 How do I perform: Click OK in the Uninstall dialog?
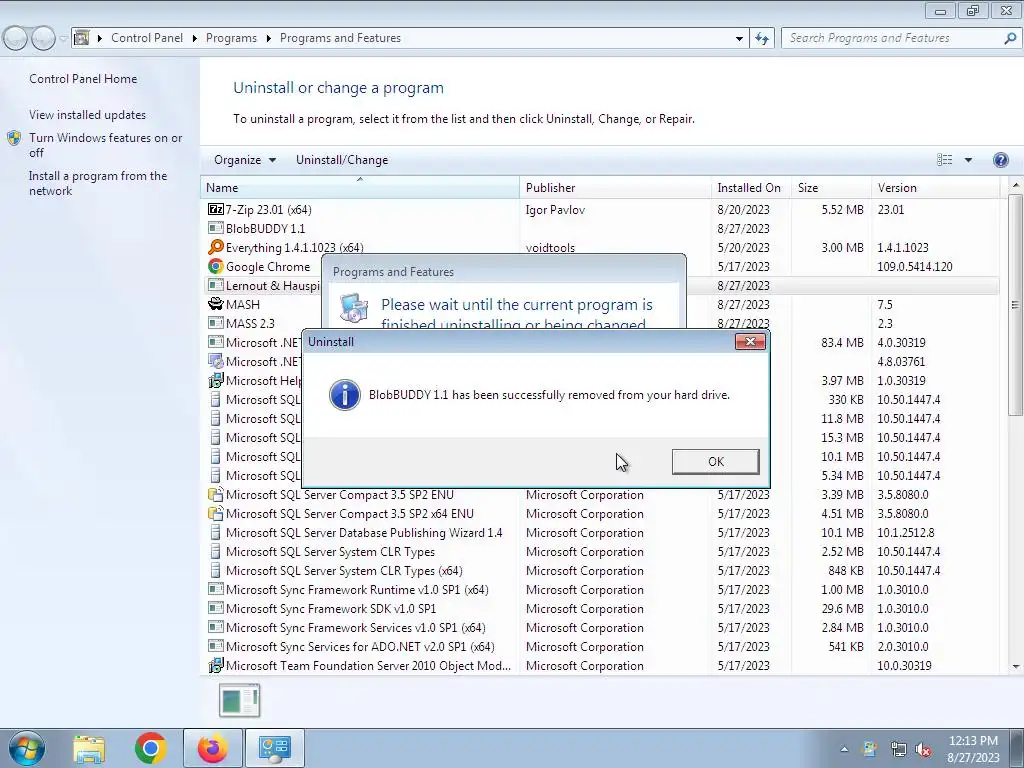click(x=715, y=461)
